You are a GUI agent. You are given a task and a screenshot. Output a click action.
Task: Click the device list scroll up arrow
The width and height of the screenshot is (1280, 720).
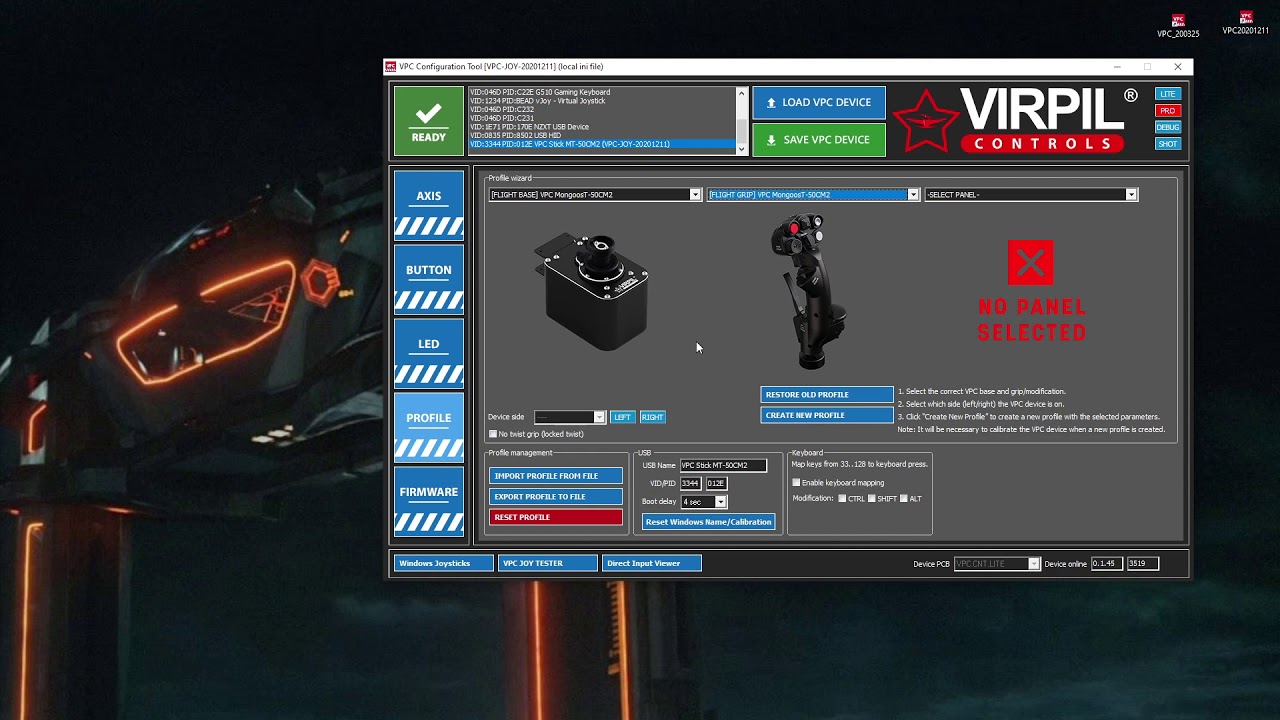coord(741,93)
